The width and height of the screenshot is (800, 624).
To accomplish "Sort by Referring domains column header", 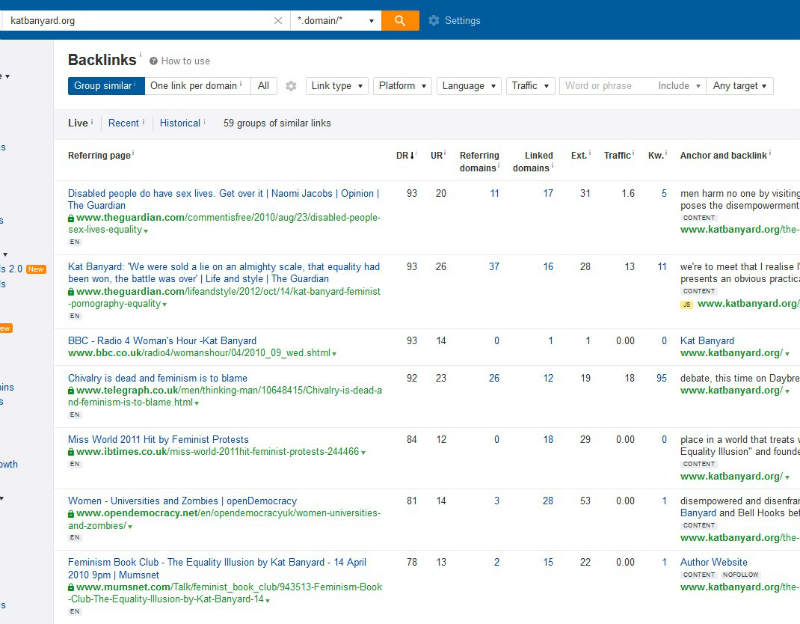I will (479, 161).
